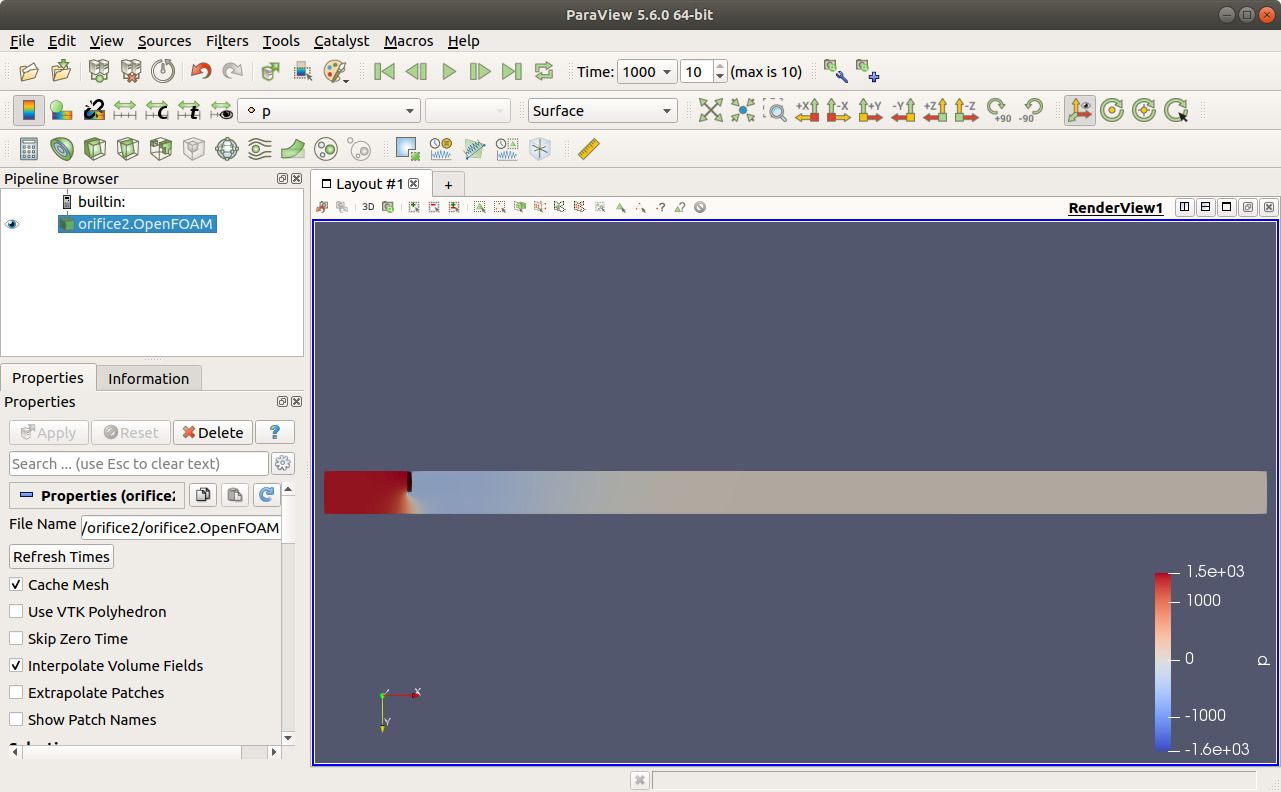The height and width of the screenshot is (792, 1281).
Task: Open the color array 'p' dropdown
Action: [x=329, y=111]
